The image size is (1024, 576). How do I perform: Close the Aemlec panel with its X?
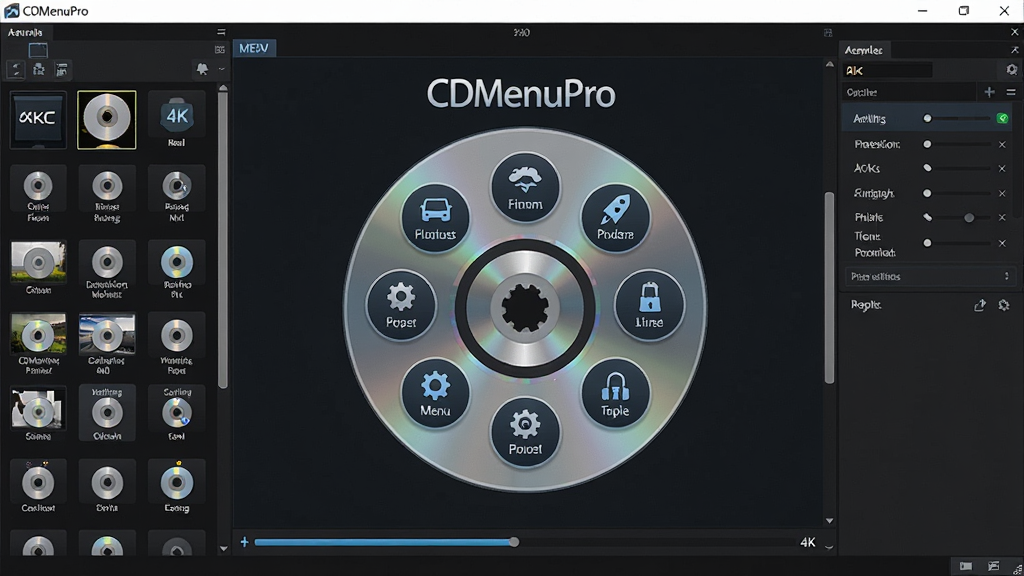point(1014,50)
